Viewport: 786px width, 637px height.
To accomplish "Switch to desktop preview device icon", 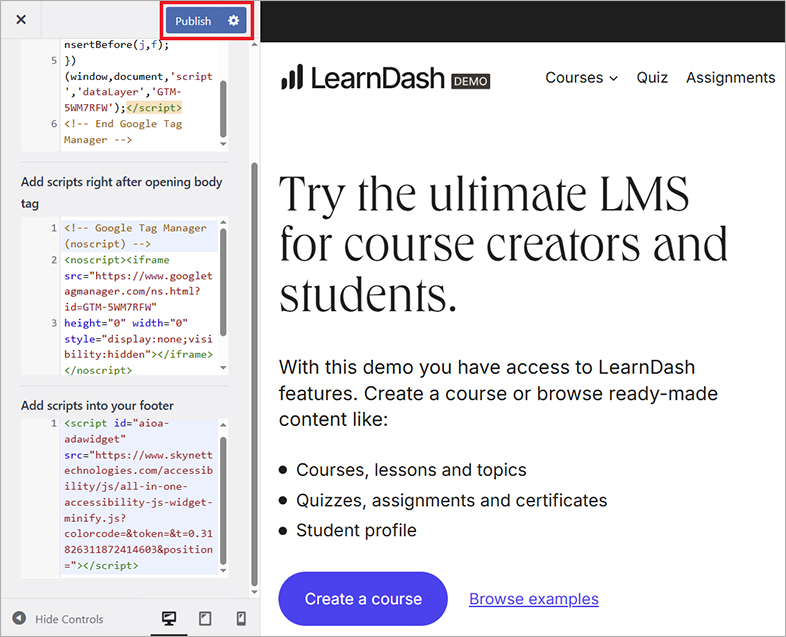I will (x=169, y=618).
